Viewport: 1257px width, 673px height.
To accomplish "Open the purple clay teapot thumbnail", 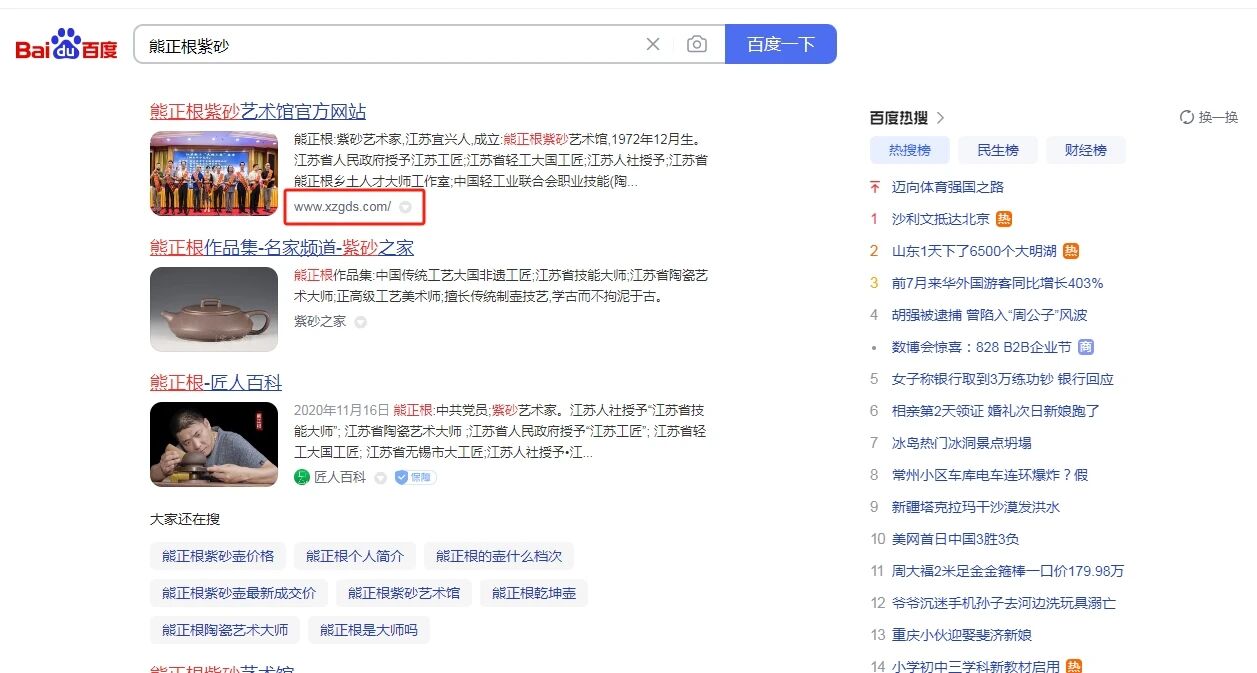I will point(214,309).
